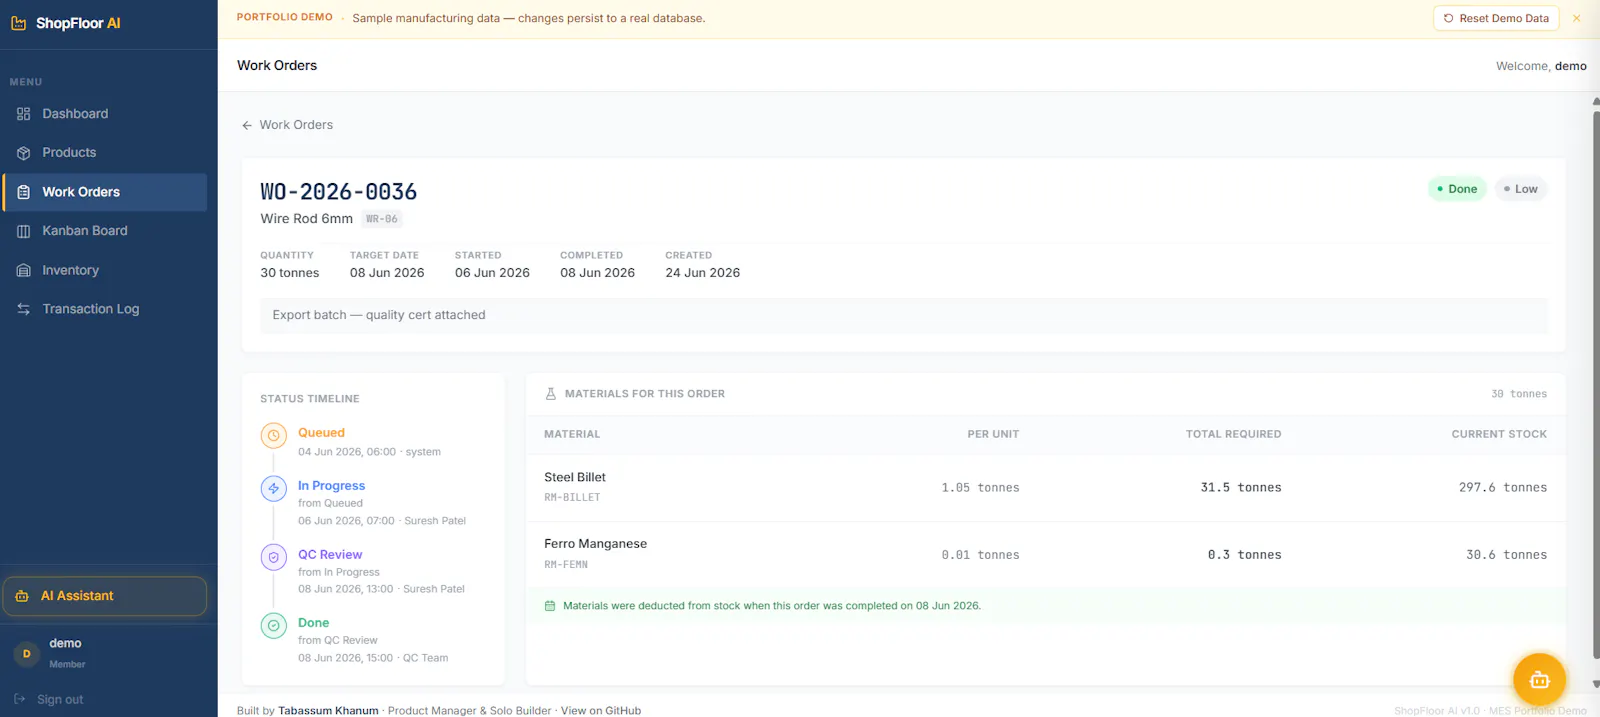Click 297.6 tonnes current stock value
This screenshot has width=1600, height=717.
(x=1503, y=488)
